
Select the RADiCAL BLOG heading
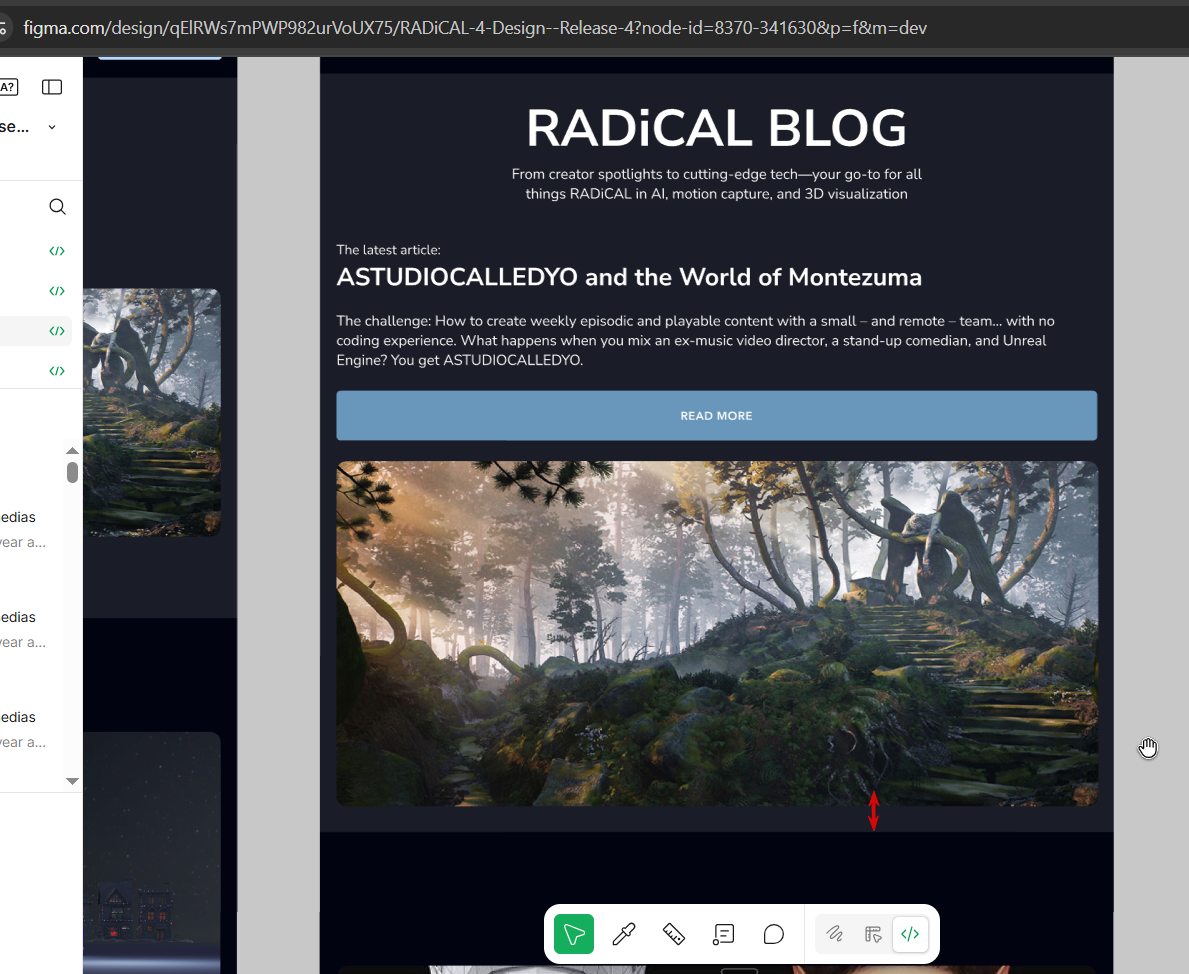[717, 128]
